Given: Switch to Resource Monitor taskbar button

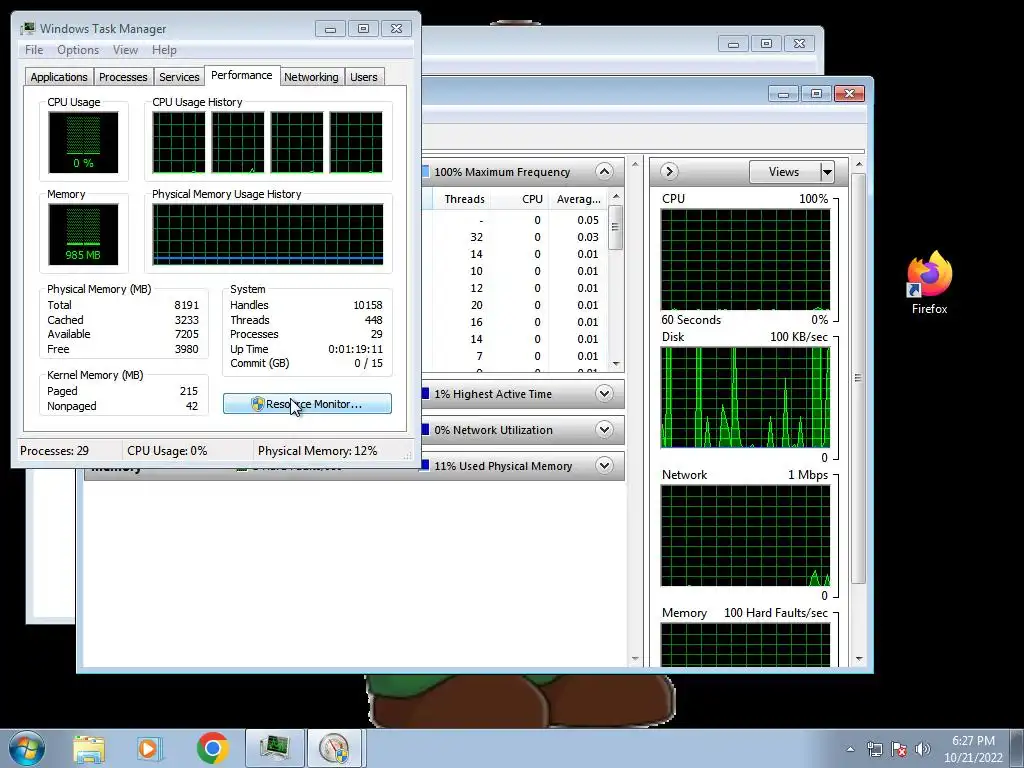Looking at the screenshot, I should click(336, 748).
